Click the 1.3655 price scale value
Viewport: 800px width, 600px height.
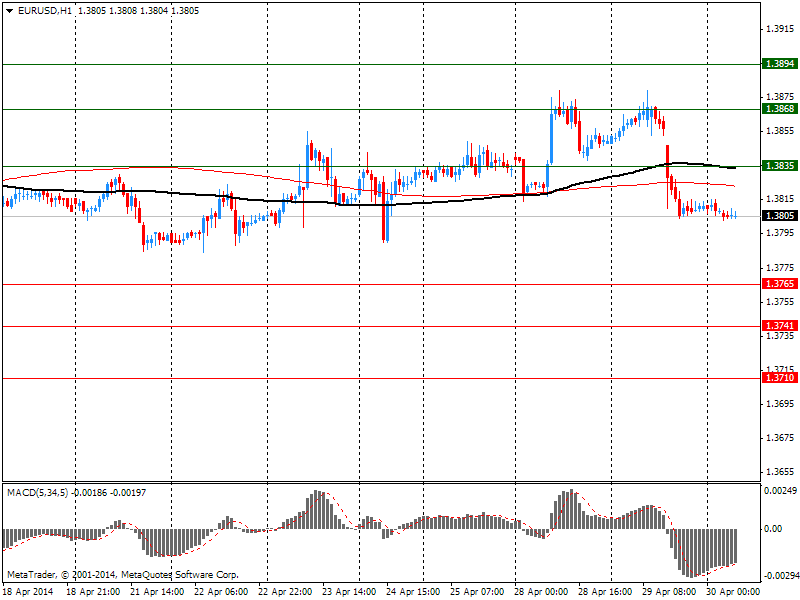click(781, 472)
